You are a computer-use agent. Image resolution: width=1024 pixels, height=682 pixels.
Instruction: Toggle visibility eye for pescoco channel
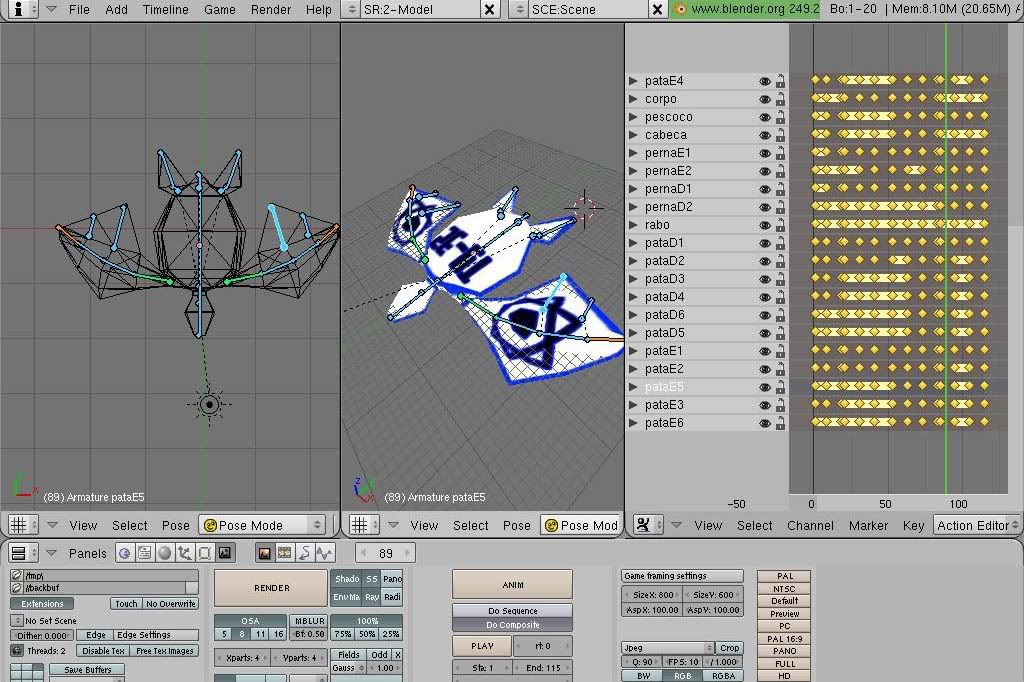pyautogui.click(x=765, y=118)
